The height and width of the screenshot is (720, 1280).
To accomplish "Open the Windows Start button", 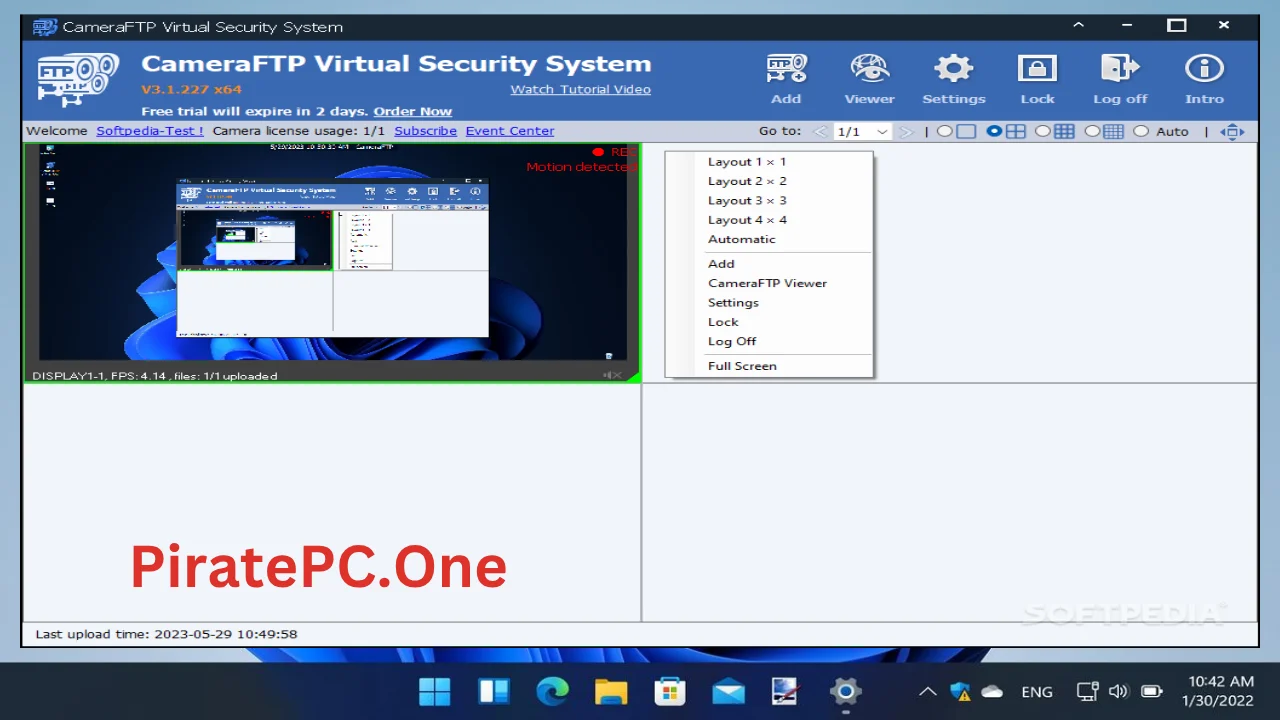I will tap(435, 691).
